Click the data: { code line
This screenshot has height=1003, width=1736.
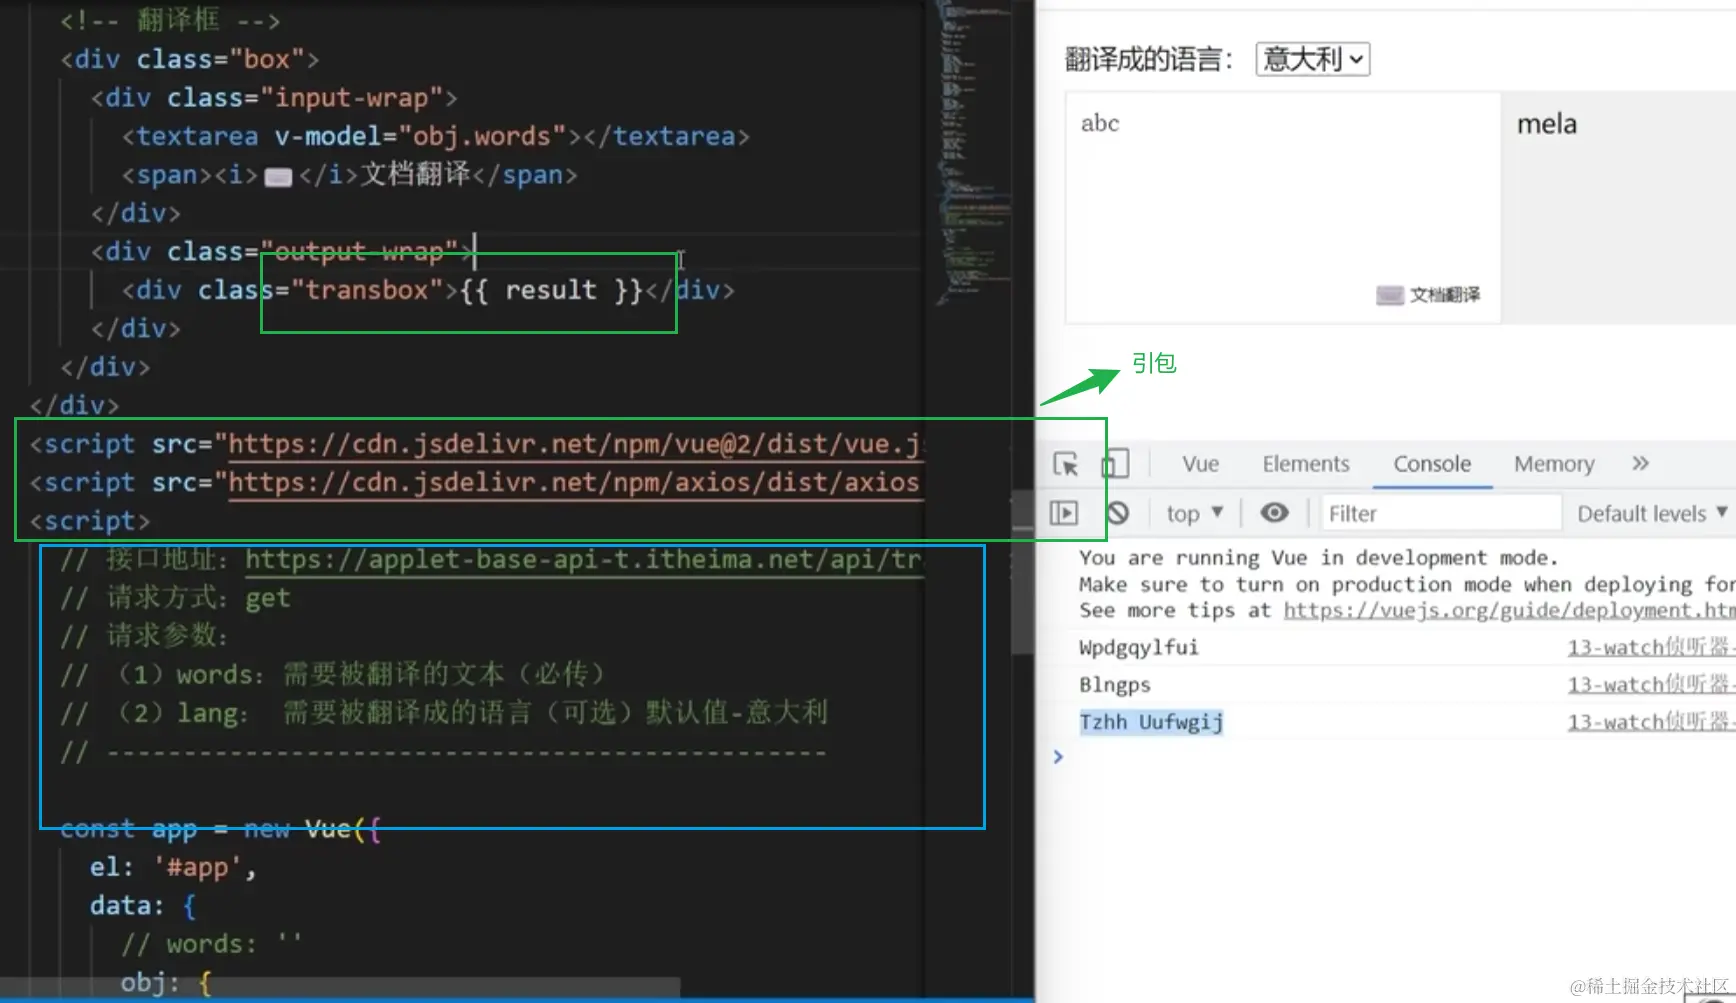[x=143, y=905]
